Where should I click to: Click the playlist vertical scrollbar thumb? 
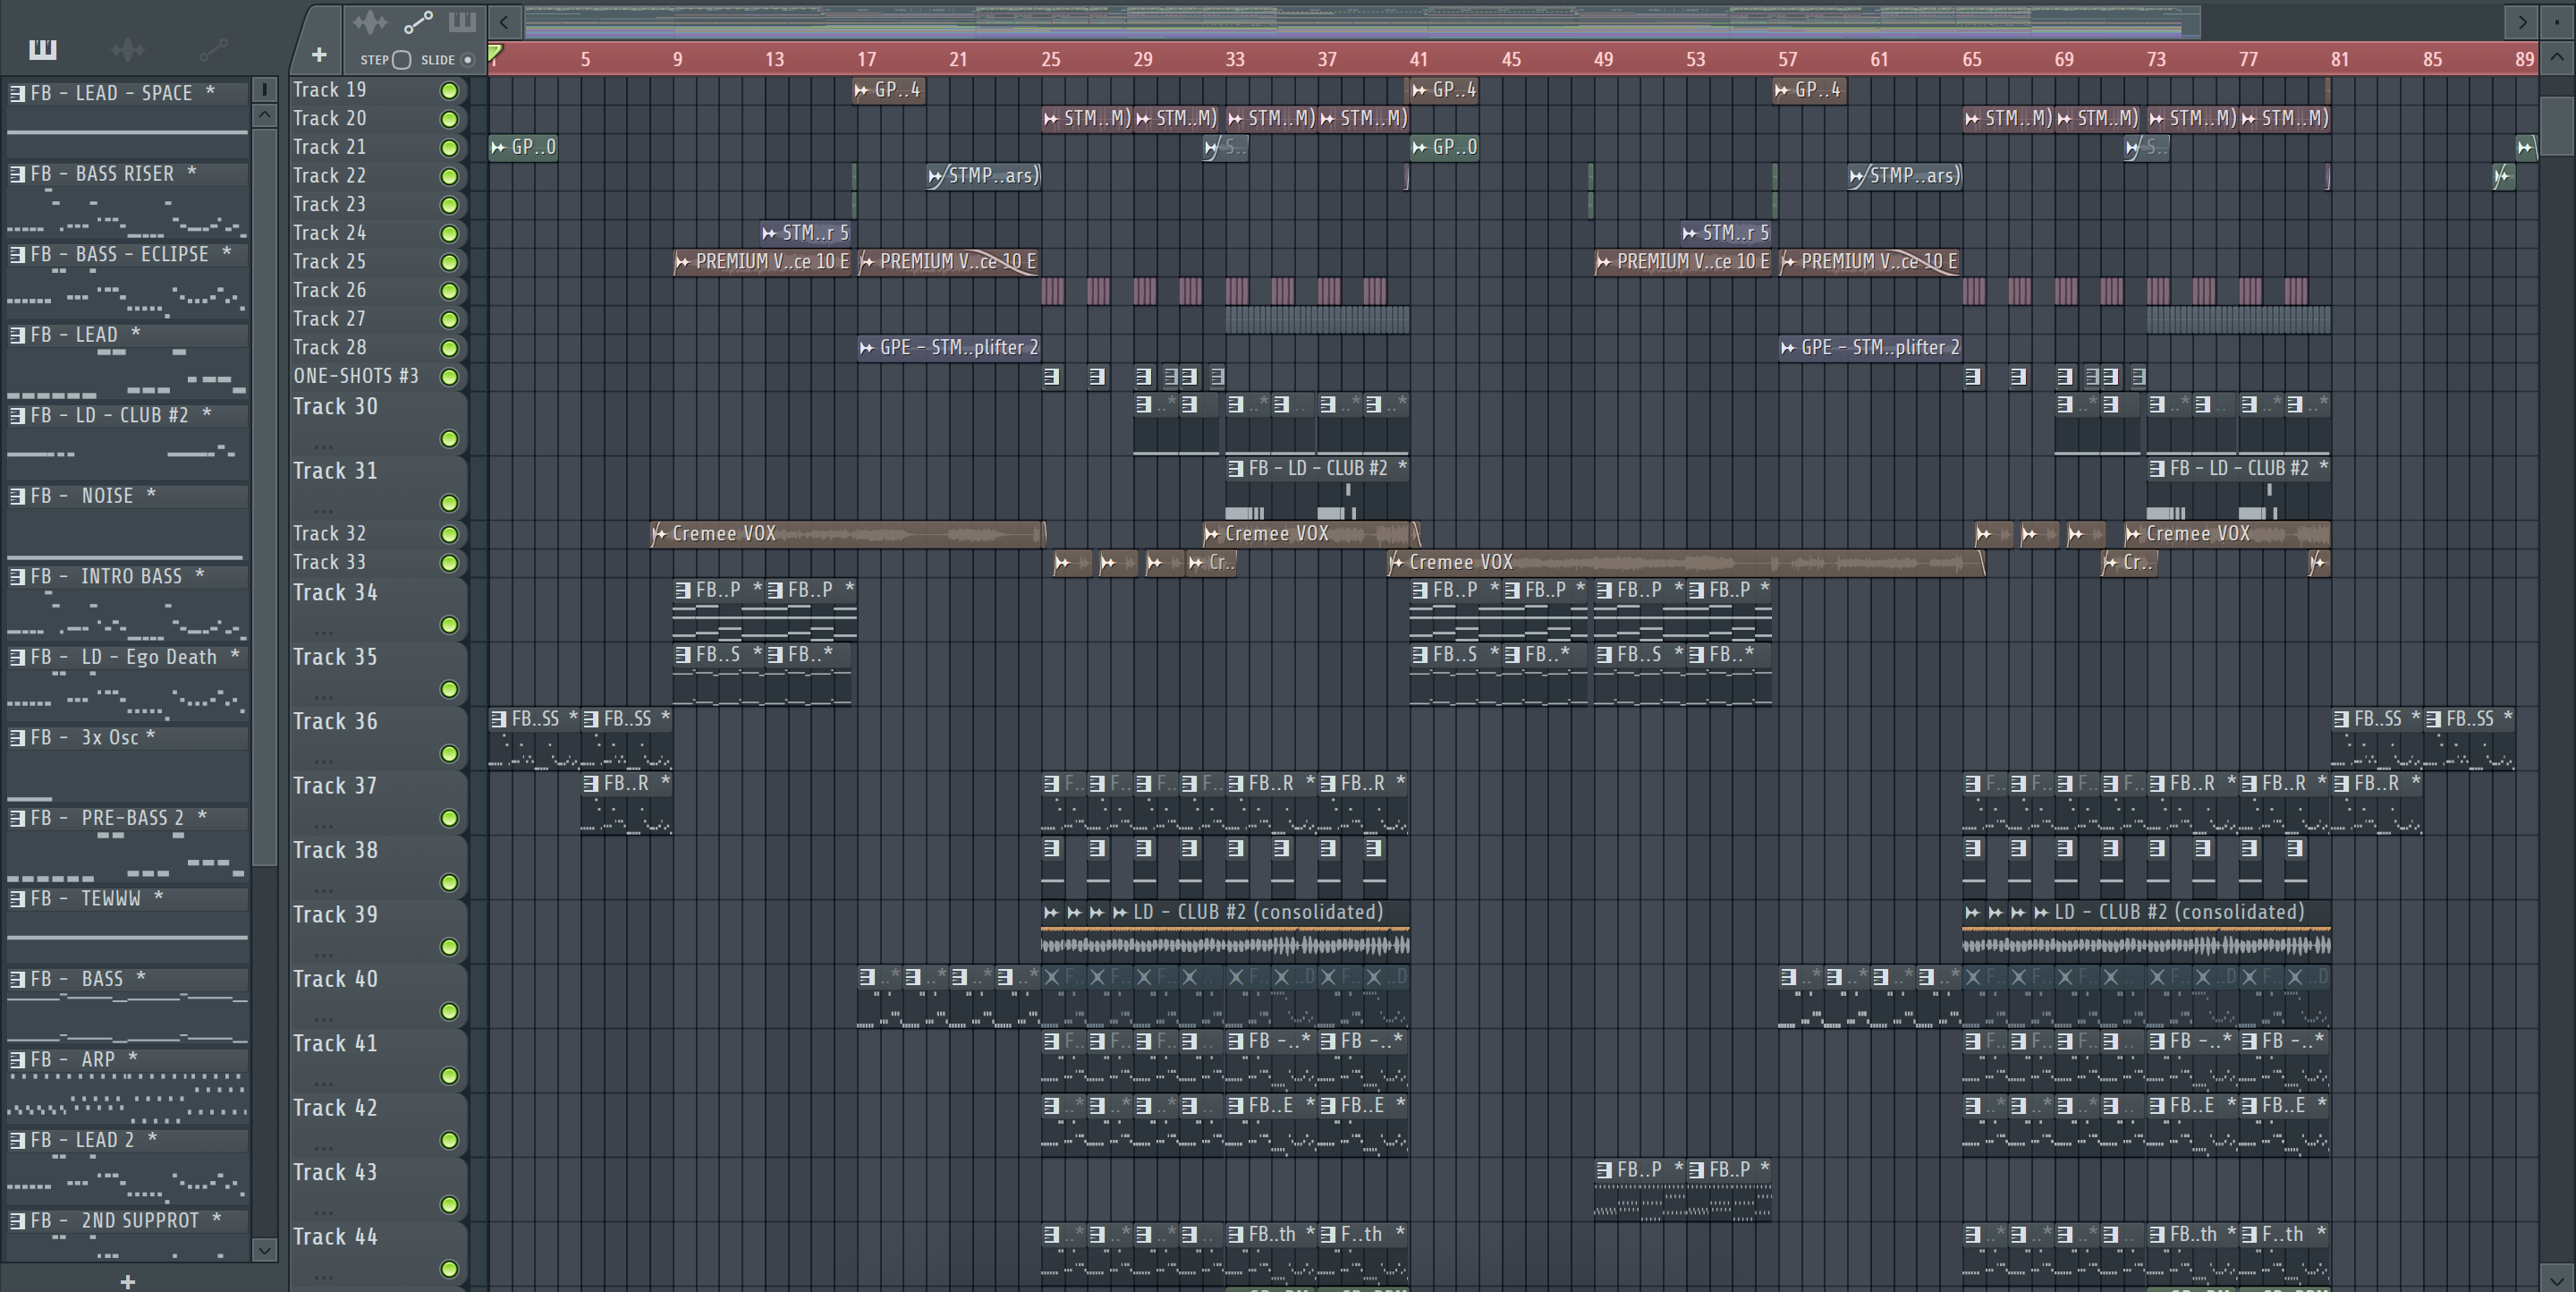tap(2557, 126)
